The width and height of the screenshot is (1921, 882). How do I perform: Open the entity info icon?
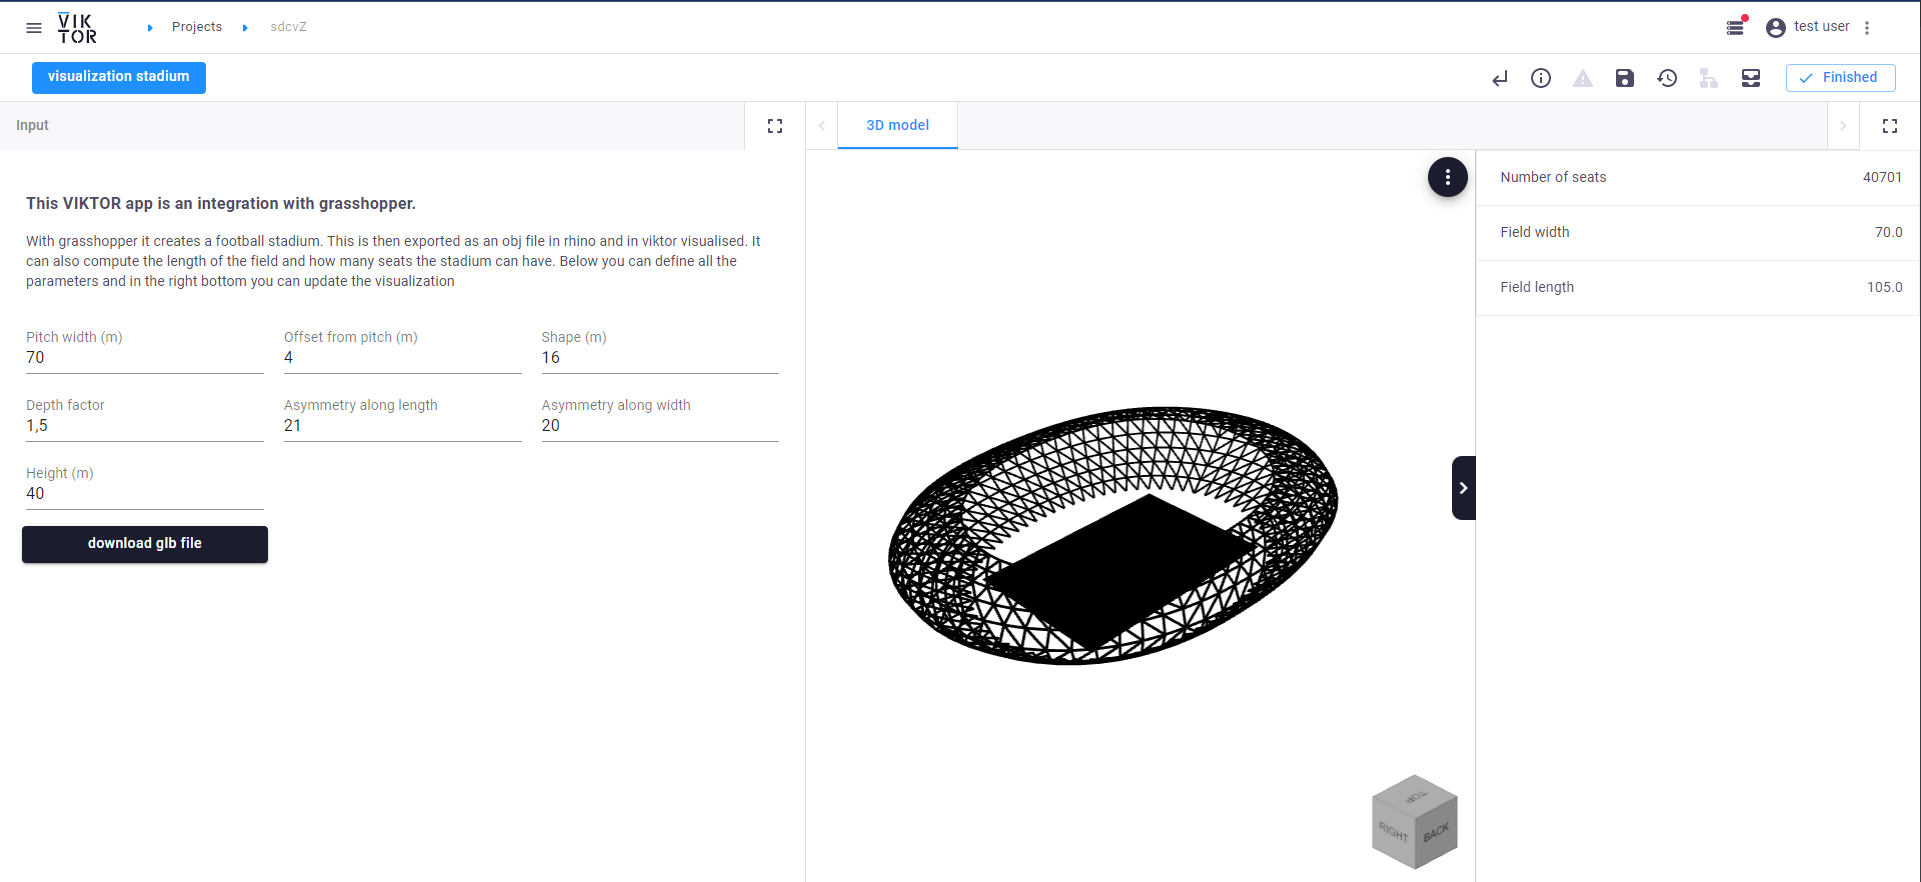coord(1541,78)
